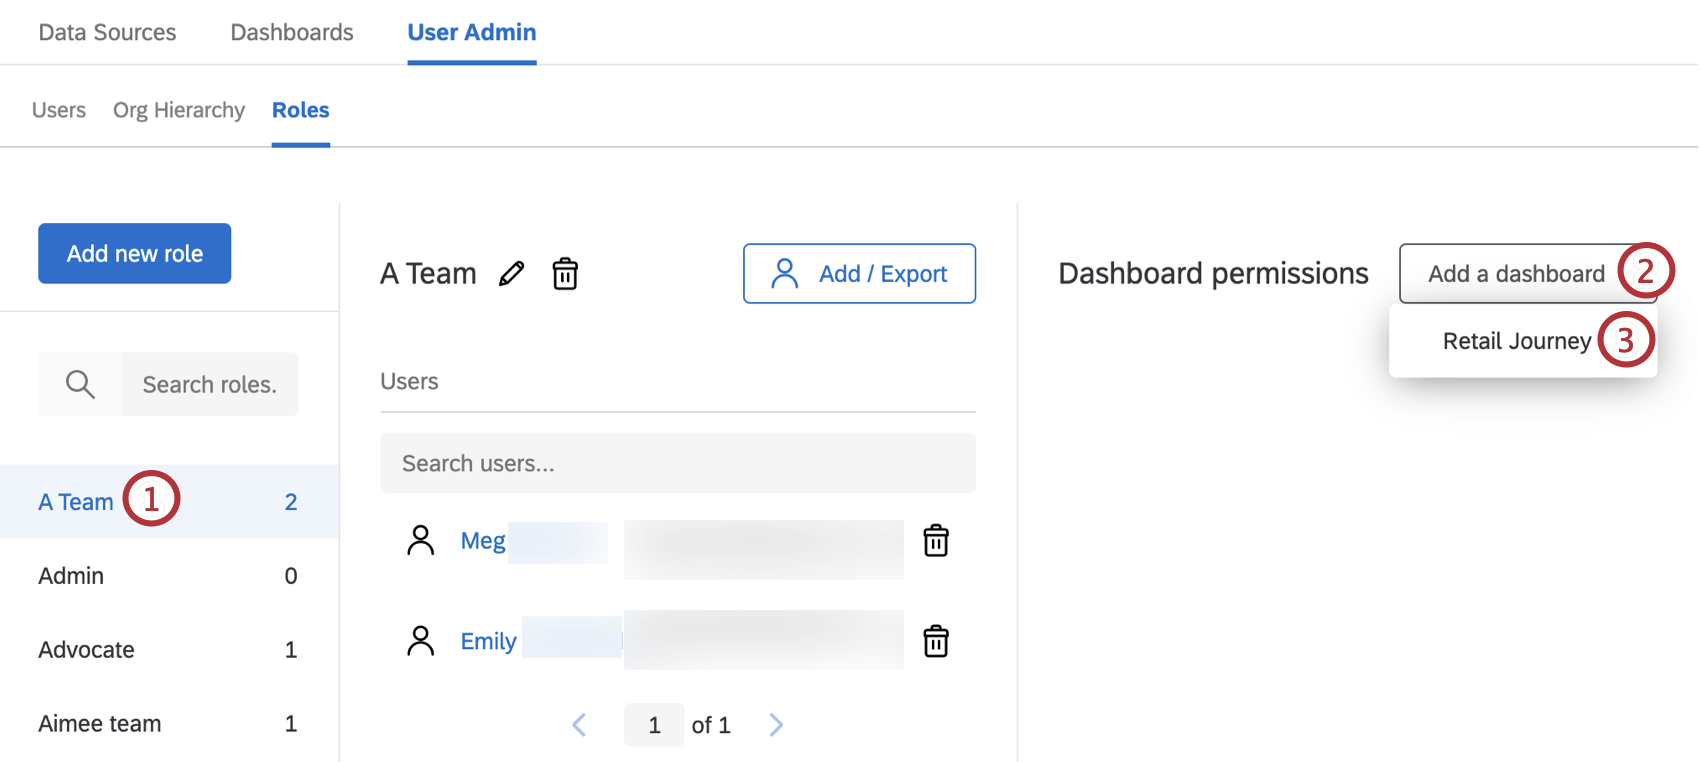1700x762 pixels.
Task: Click the Add / Export button
Action: (x=859, y=274)
